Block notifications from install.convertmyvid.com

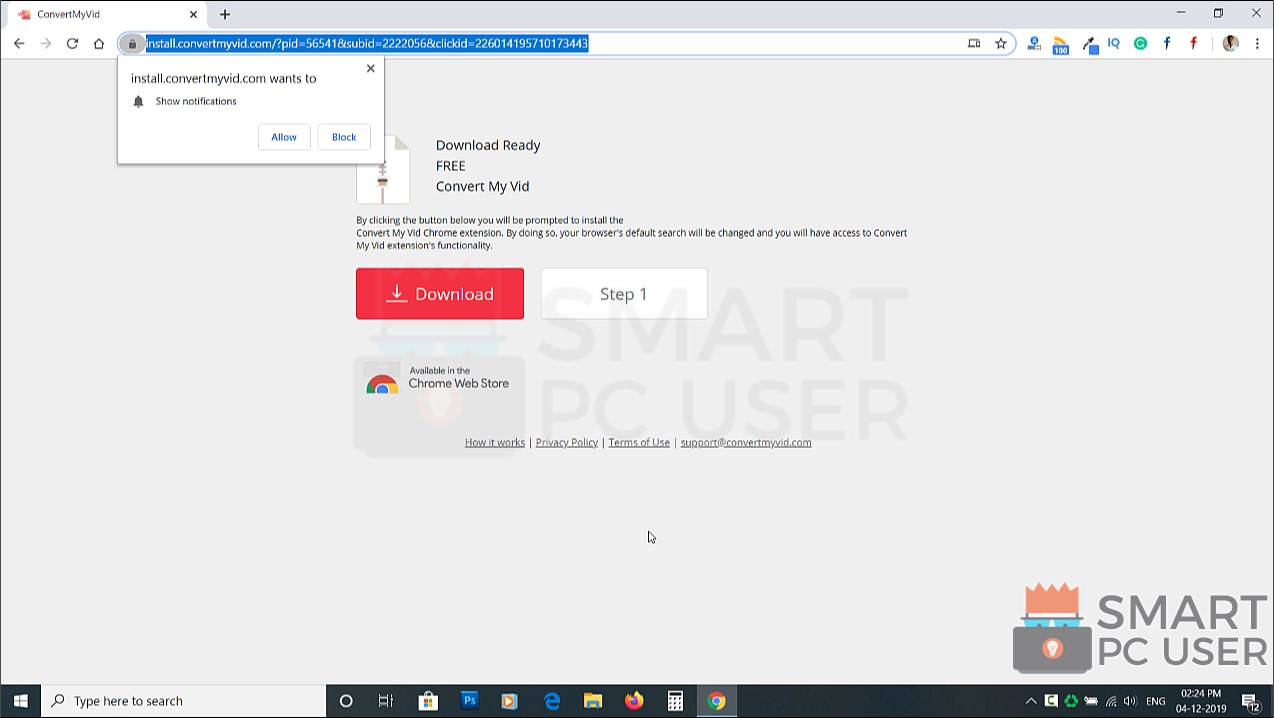[x=343, y=137]
